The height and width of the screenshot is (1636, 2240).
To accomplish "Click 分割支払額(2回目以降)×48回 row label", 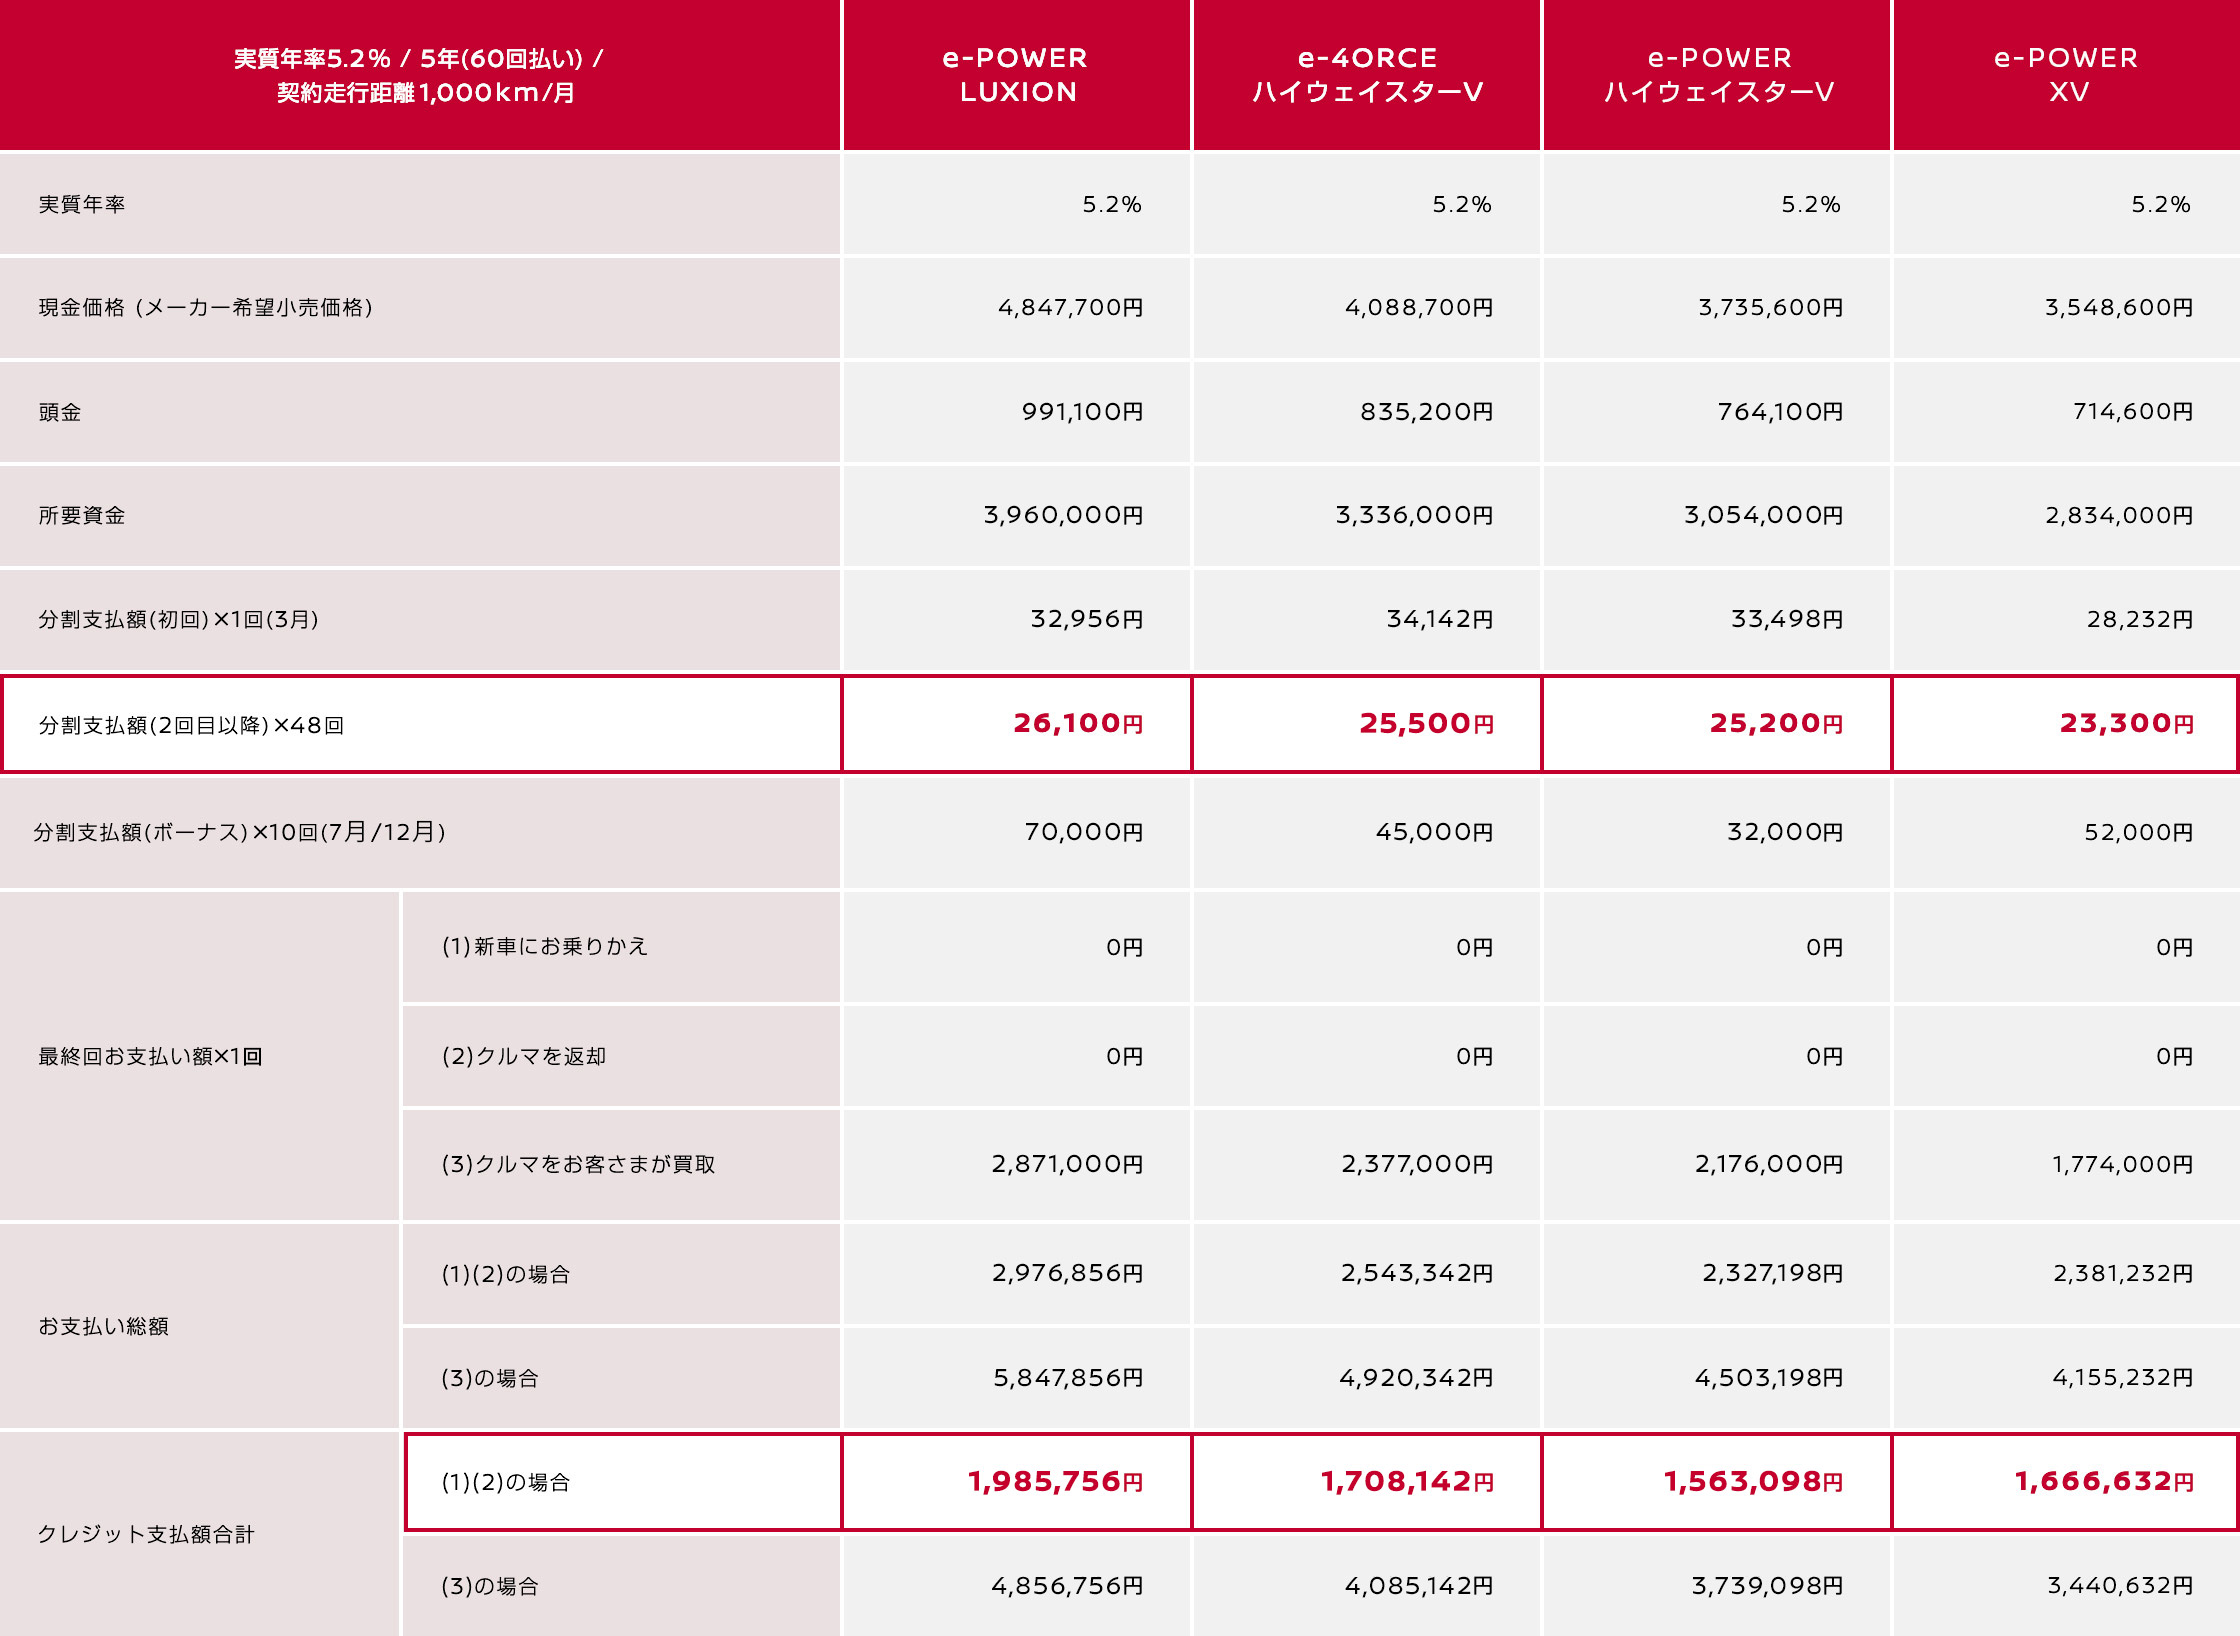I will pyautogui.click(x=191, y=726).
